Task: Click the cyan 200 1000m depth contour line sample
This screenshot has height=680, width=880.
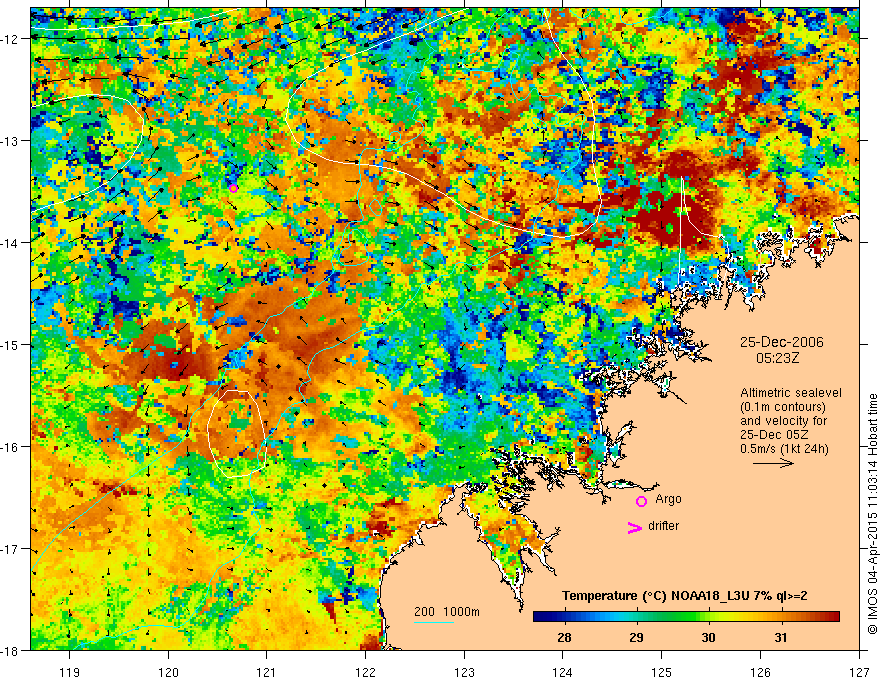Action: tap(434, 622)
